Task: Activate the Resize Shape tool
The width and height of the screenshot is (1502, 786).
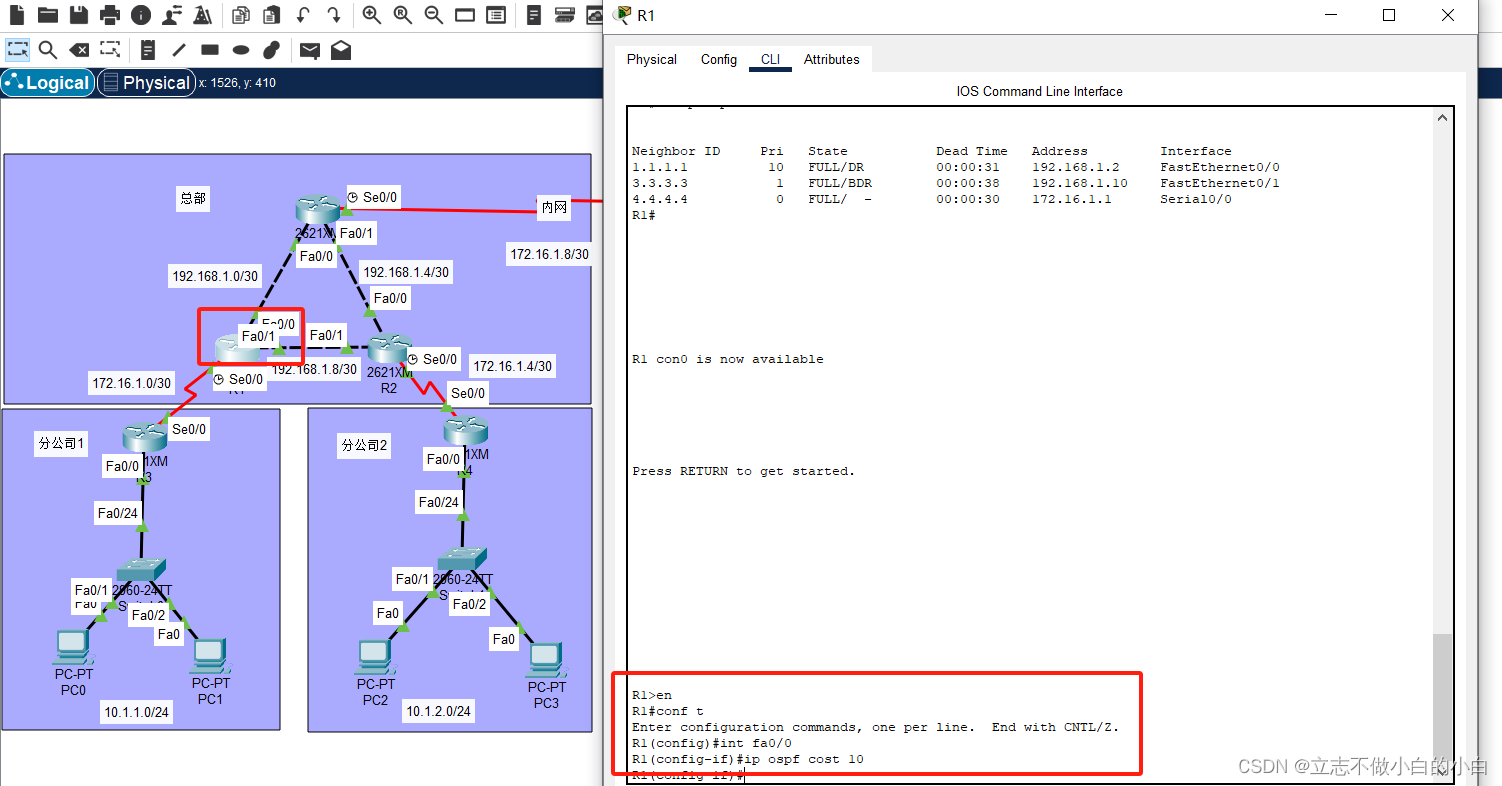Action: pyautogui.click(x=110, y=50)
